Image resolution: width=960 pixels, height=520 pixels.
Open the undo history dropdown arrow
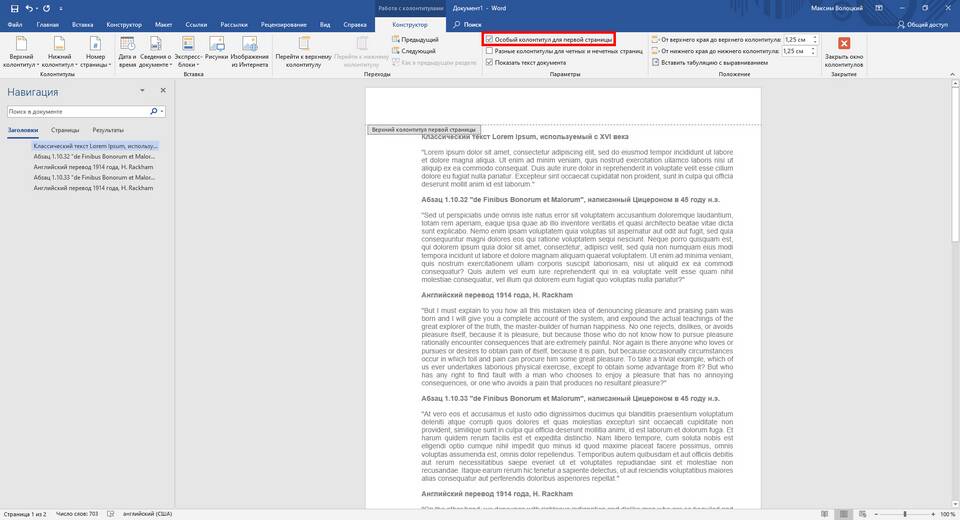(x=37, y=9)
